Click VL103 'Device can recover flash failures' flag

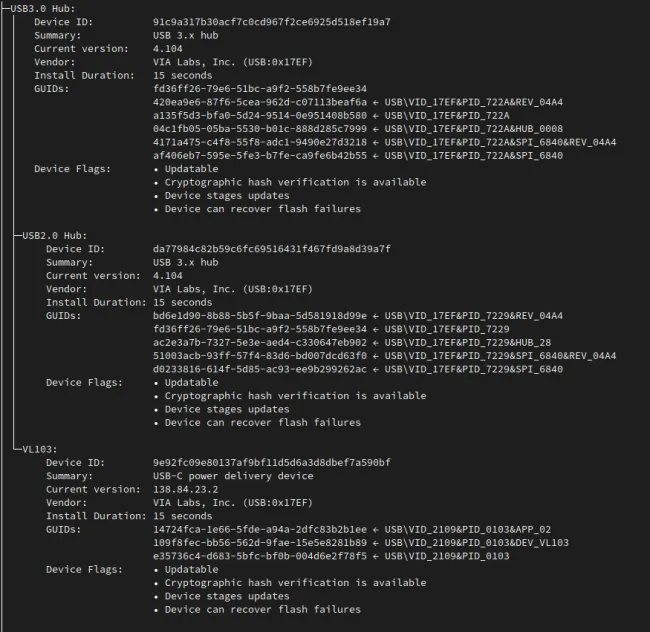262,610
